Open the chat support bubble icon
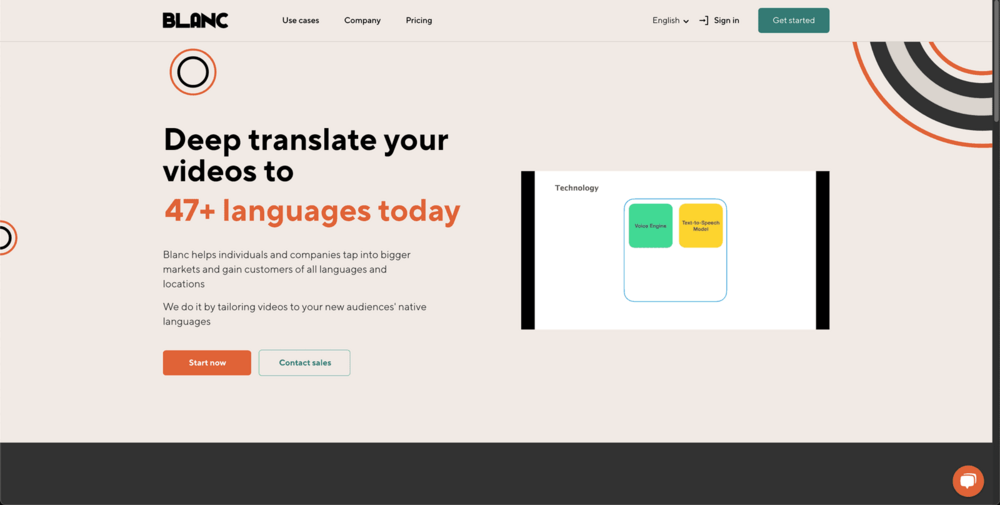This screenshot has height=505, width=1000. coord(967,481)
